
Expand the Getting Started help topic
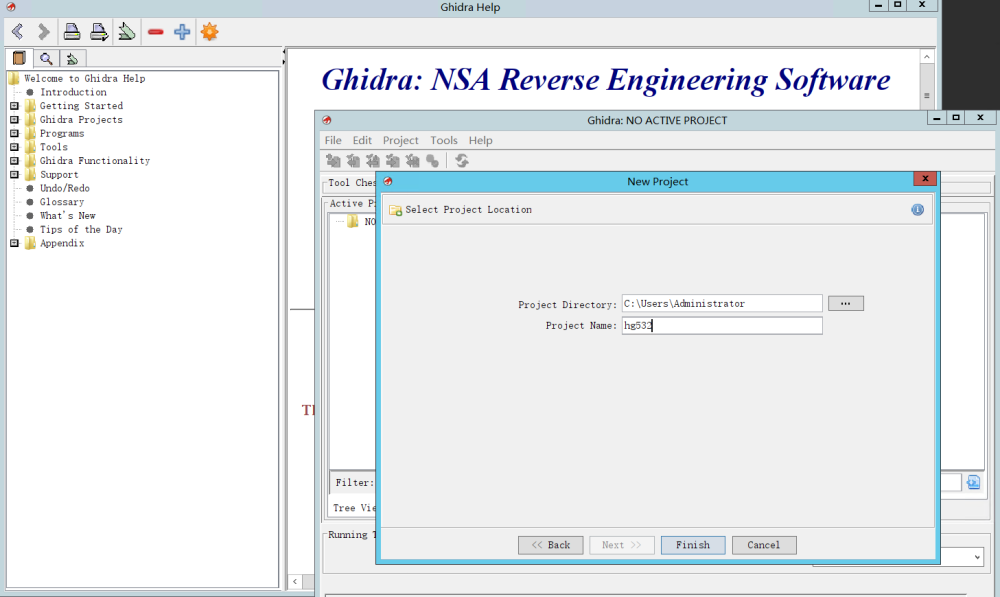(14, 106)
